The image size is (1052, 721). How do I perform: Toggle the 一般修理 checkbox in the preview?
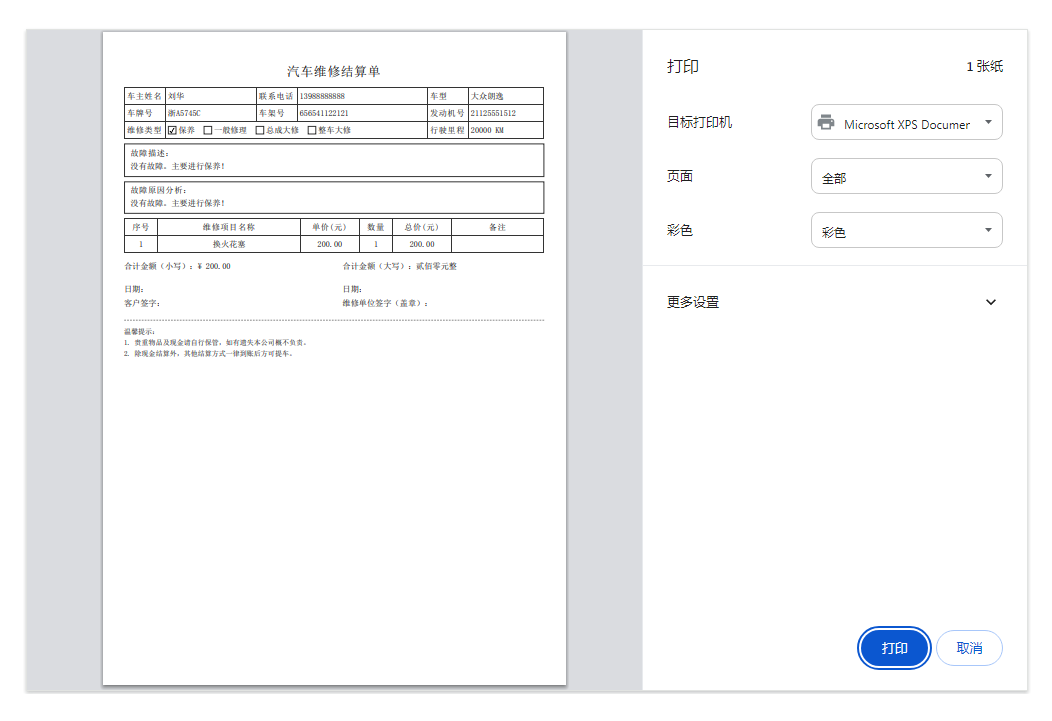[x=208, y=130]
